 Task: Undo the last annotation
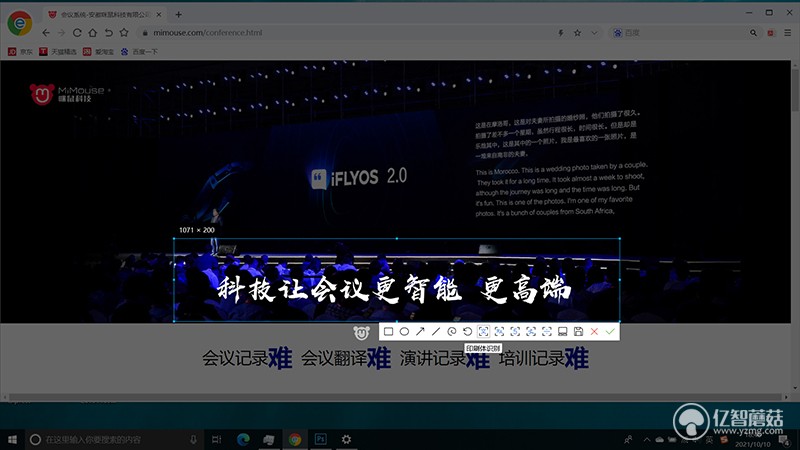click(x=467, y=332)
